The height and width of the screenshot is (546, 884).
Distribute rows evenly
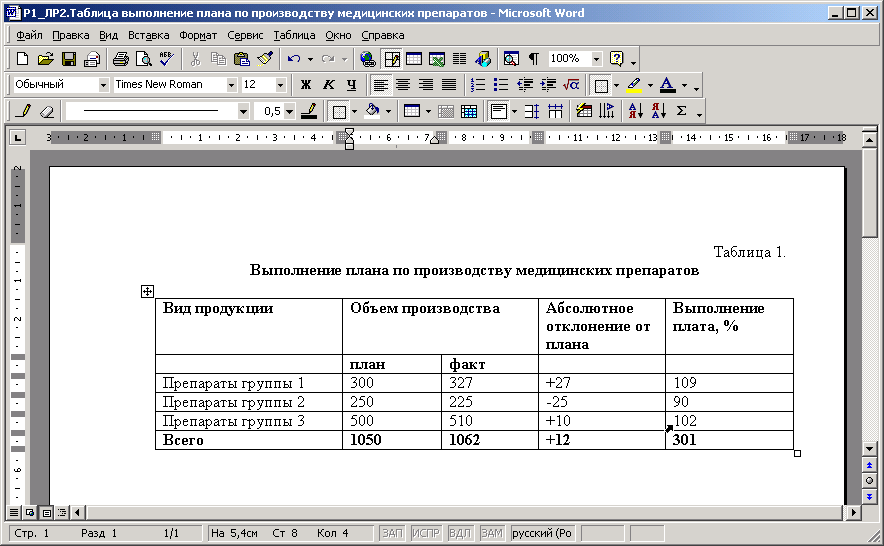pos(532,111)
